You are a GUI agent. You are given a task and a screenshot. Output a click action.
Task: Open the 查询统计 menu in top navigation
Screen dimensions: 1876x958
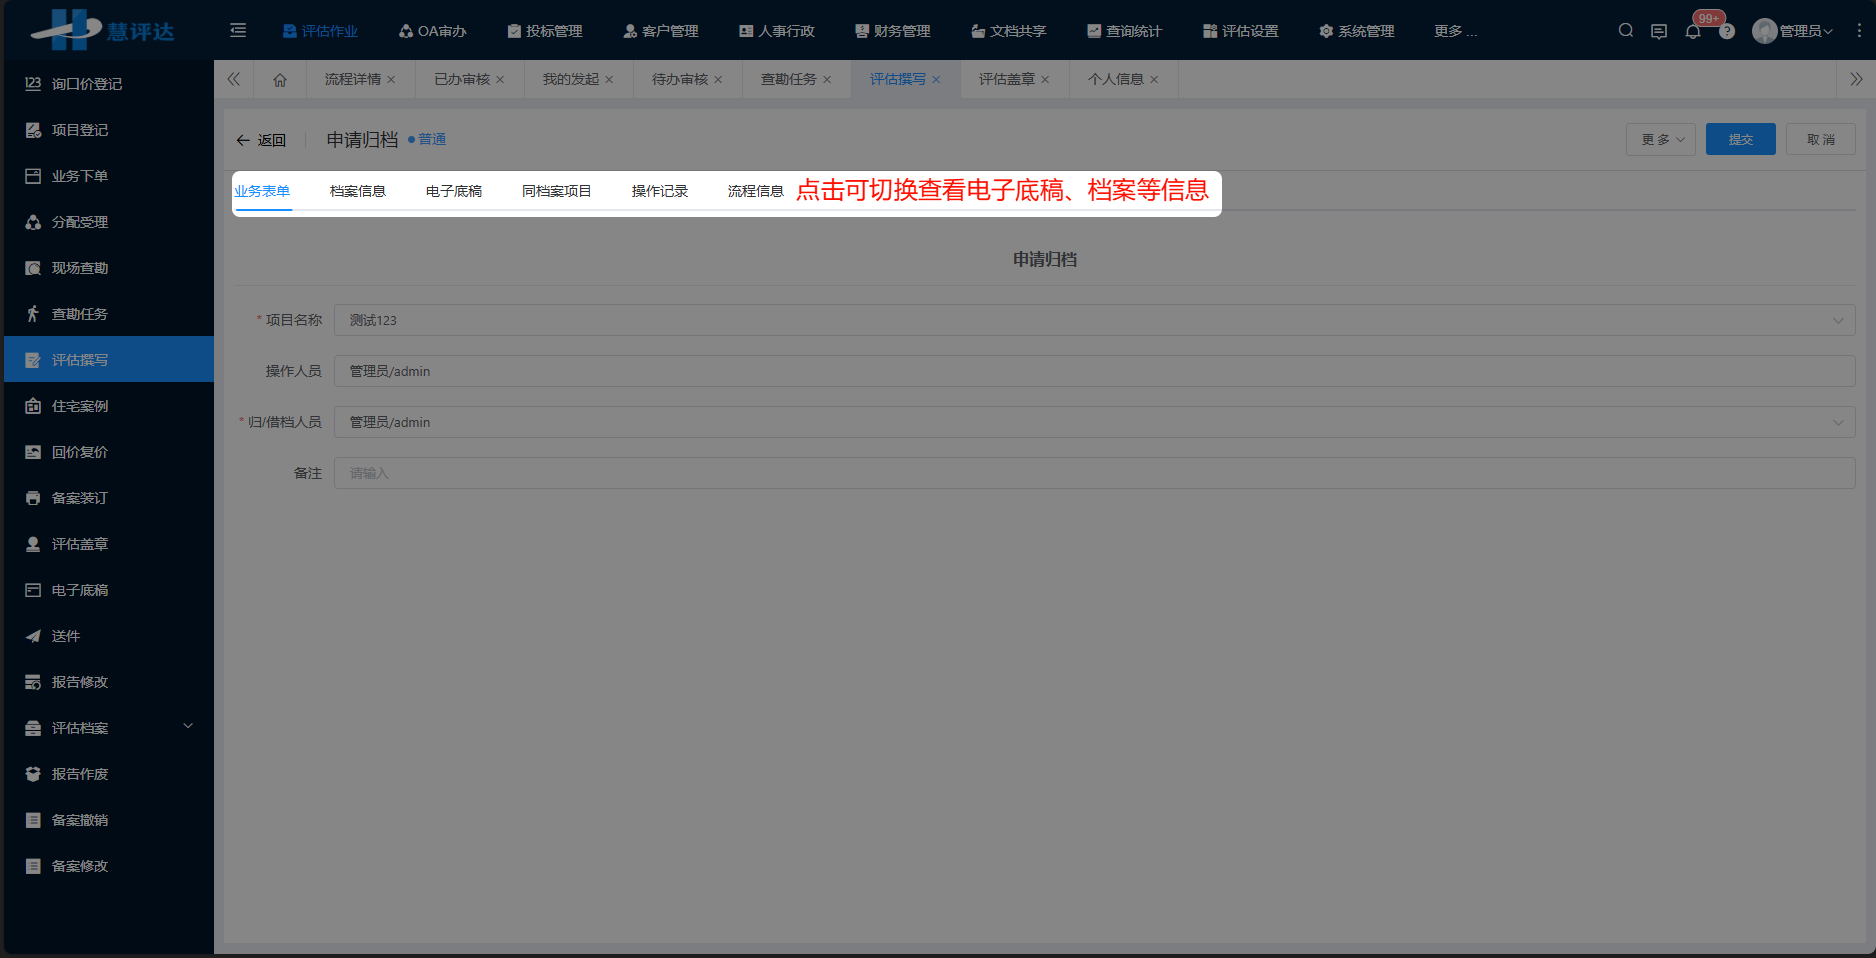pyautogui.click(x=1124, y=30)
